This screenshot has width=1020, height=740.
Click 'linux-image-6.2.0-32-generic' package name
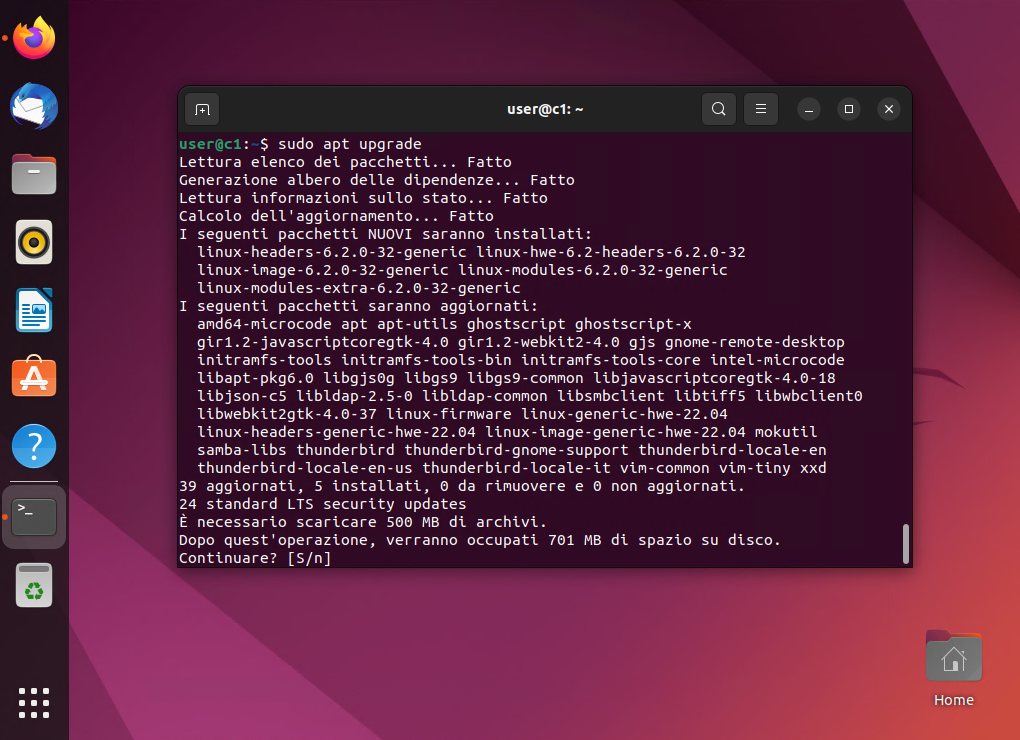pos(323,270)
